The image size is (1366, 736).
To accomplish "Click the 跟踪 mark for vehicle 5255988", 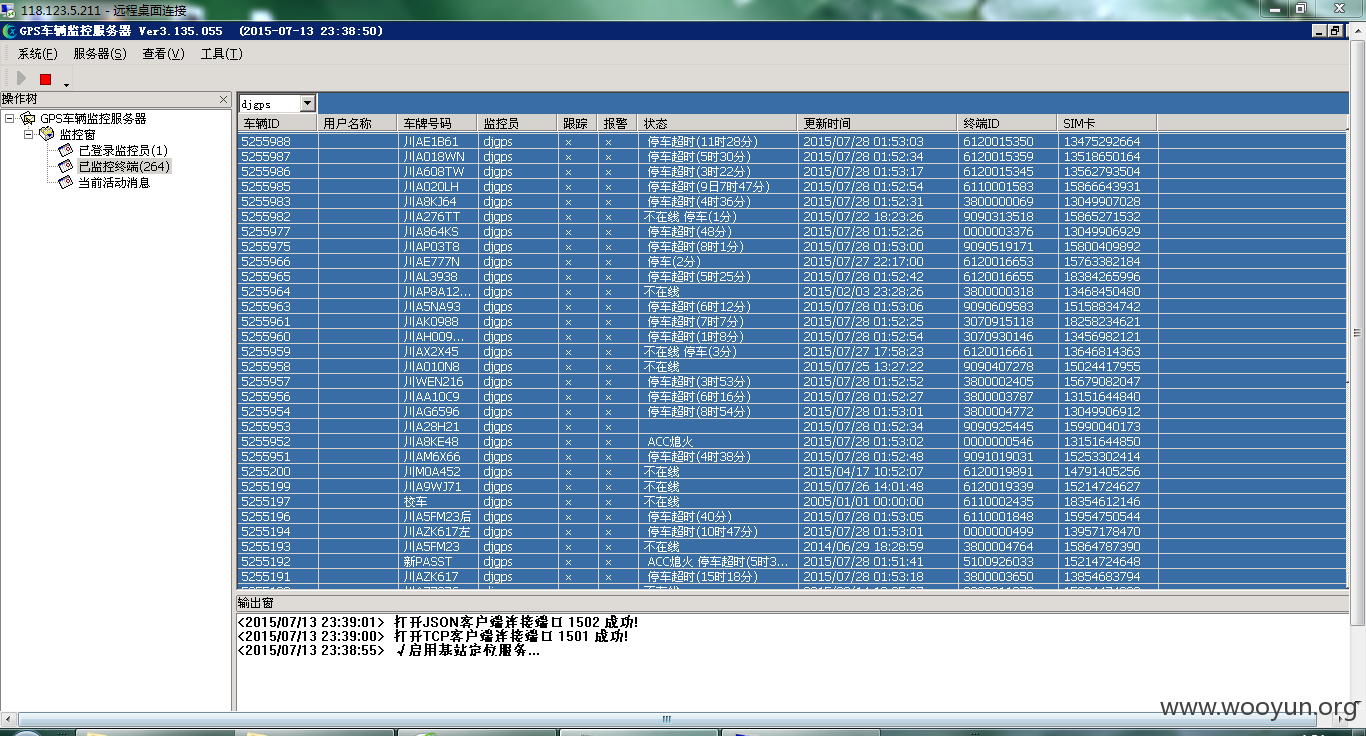I will [x=568, y=142].
